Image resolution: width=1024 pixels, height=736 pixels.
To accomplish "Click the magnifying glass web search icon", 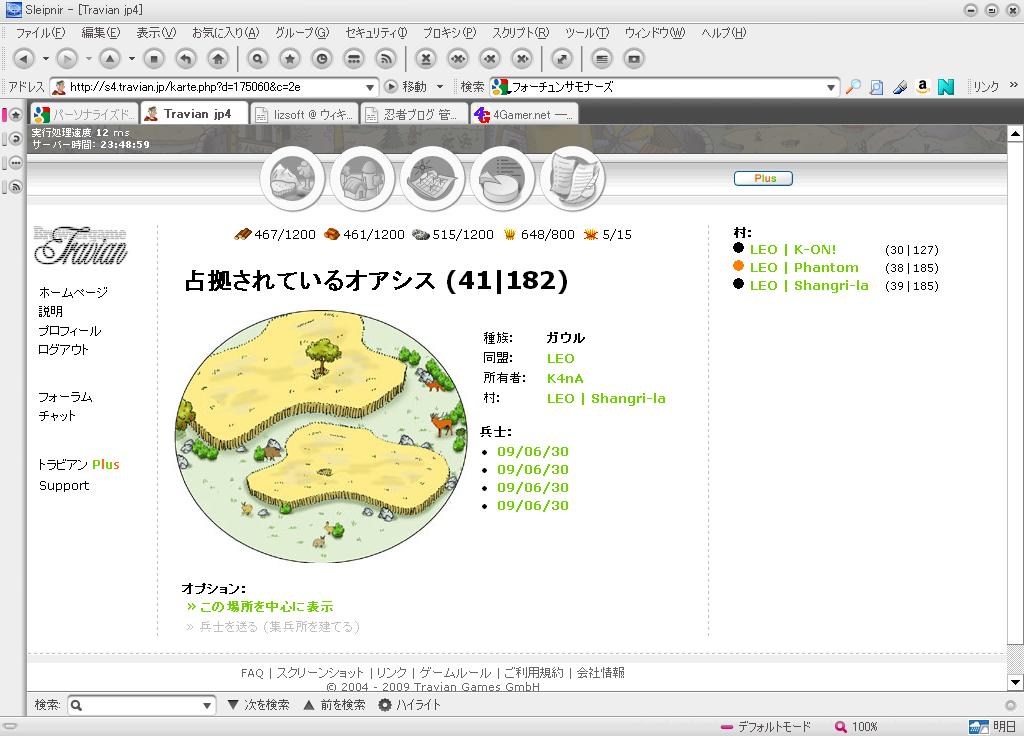I will pos(853,87).
